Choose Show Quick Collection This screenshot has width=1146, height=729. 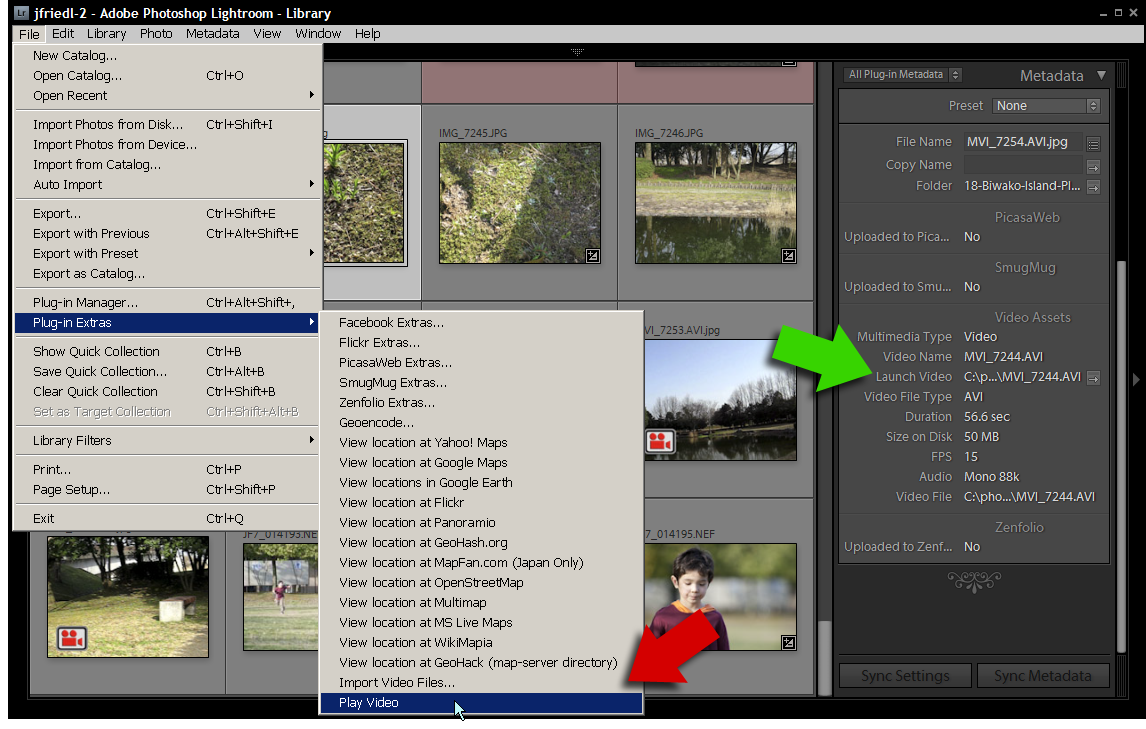point(168,352)
